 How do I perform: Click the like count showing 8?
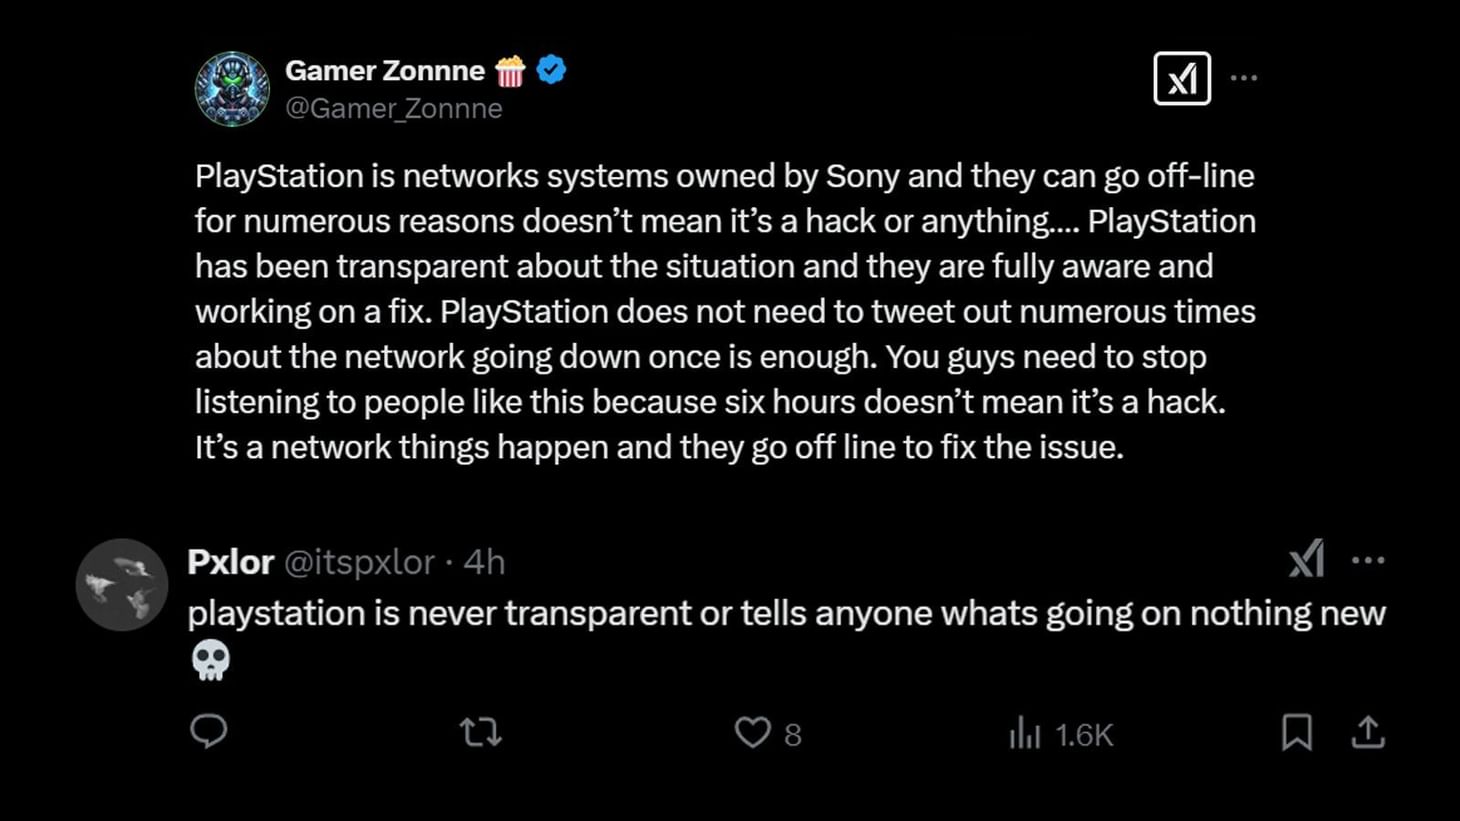point(792,735)
